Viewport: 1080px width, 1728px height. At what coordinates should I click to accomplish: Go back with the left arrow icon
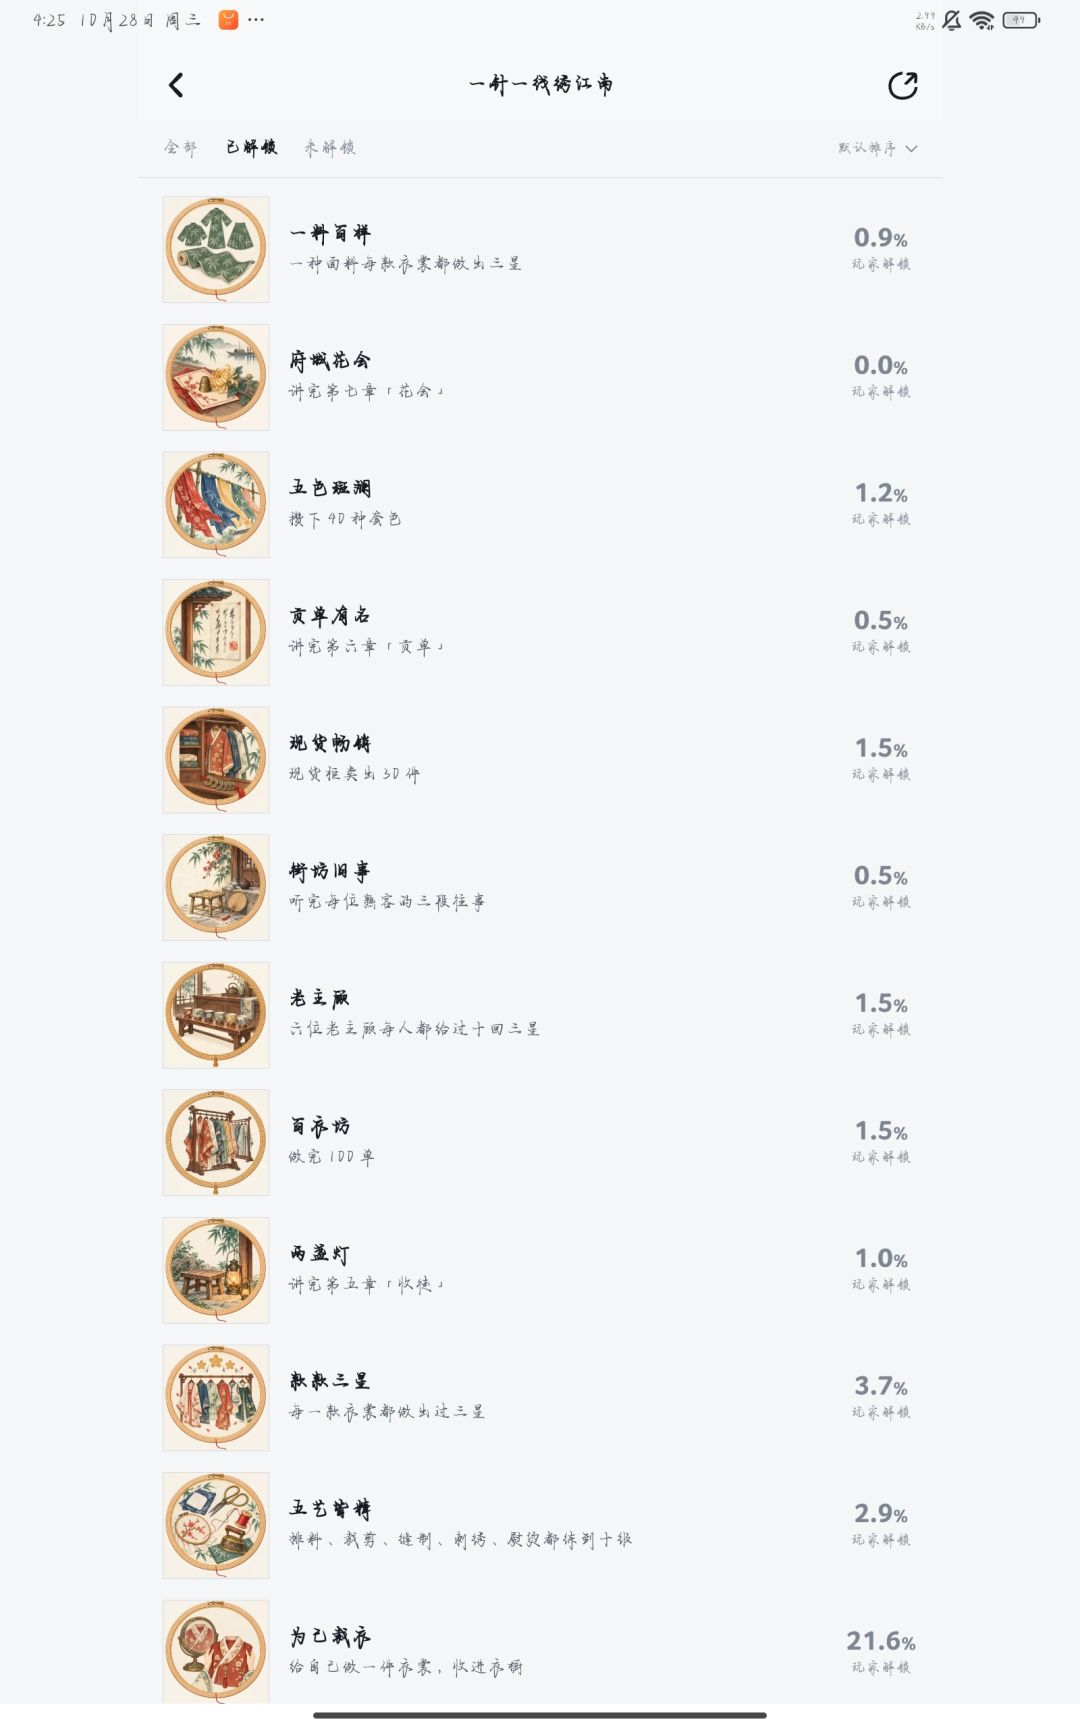click(176, 85)
